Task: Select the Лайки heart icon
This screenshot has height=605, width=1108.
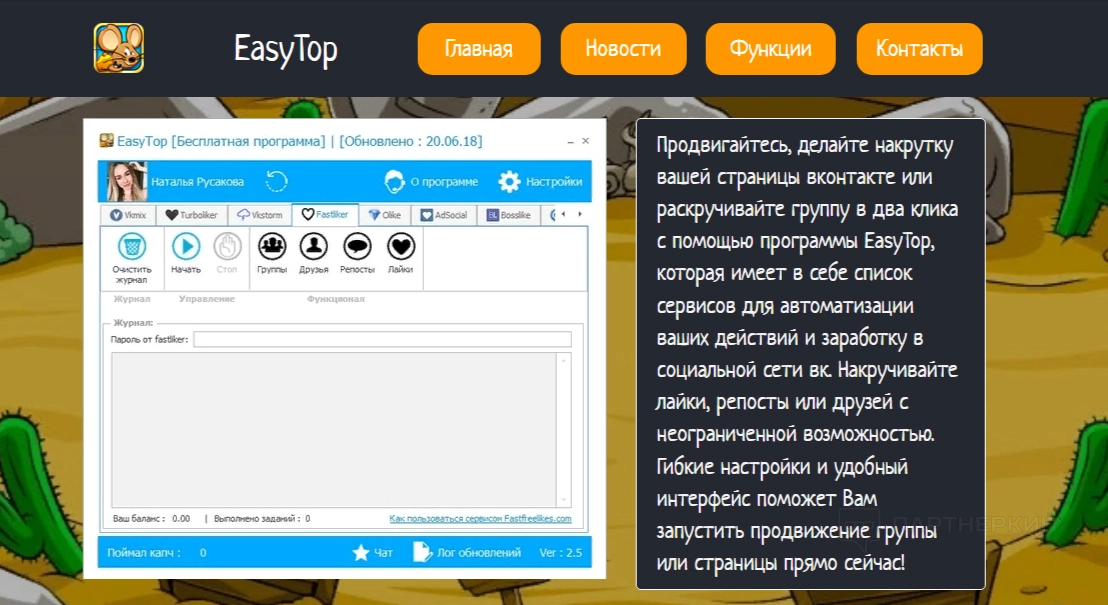Action: (401, 247)
